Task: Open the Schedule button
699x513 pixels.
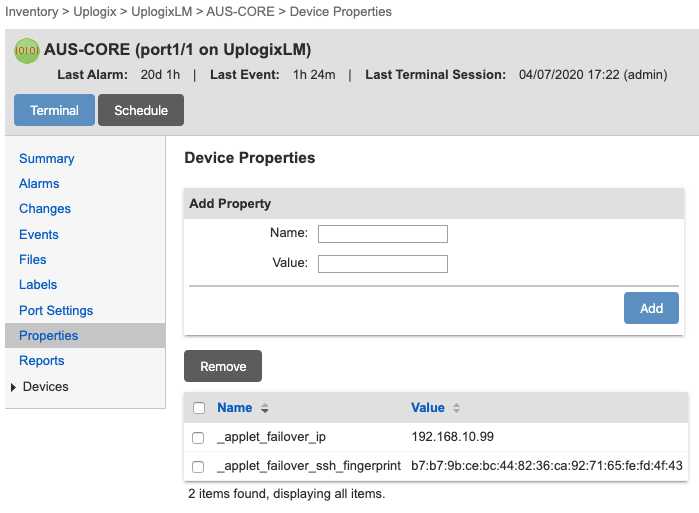Action: coord(140,110)
